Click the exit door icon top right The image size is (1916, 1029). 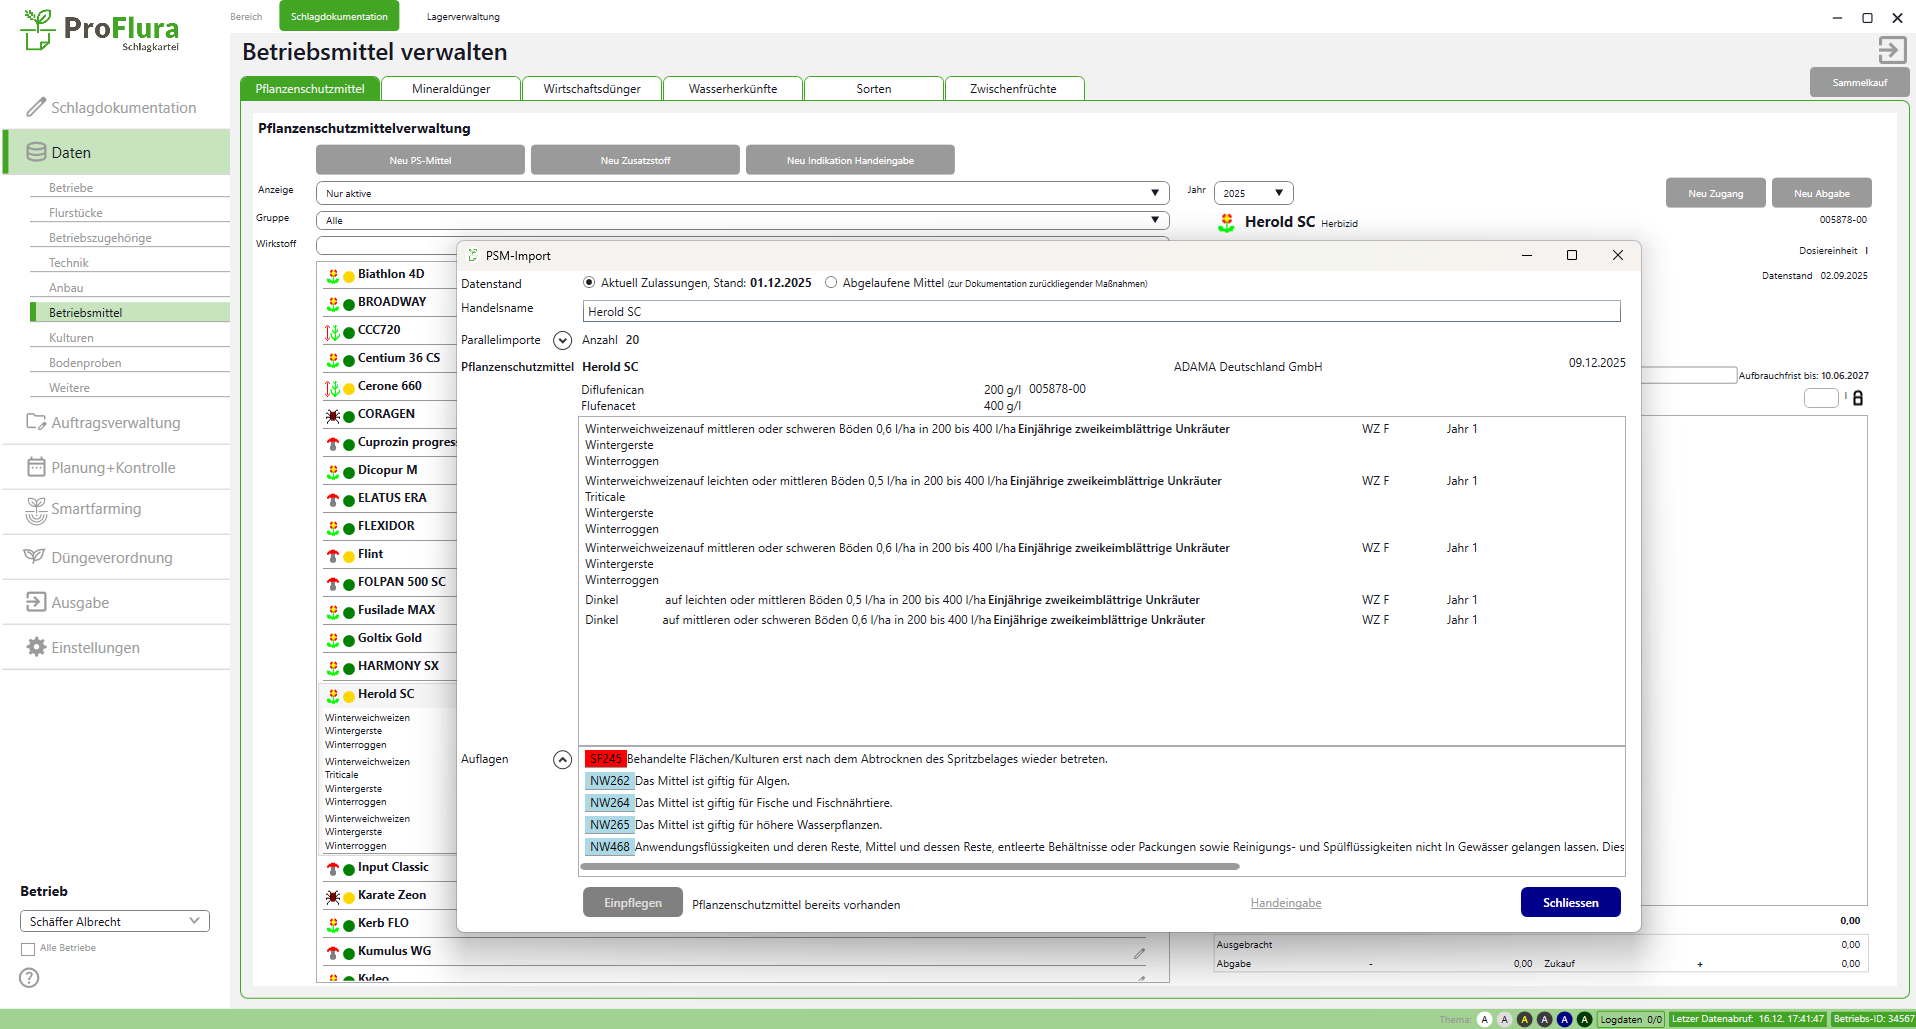click(x=1891, y=50)
